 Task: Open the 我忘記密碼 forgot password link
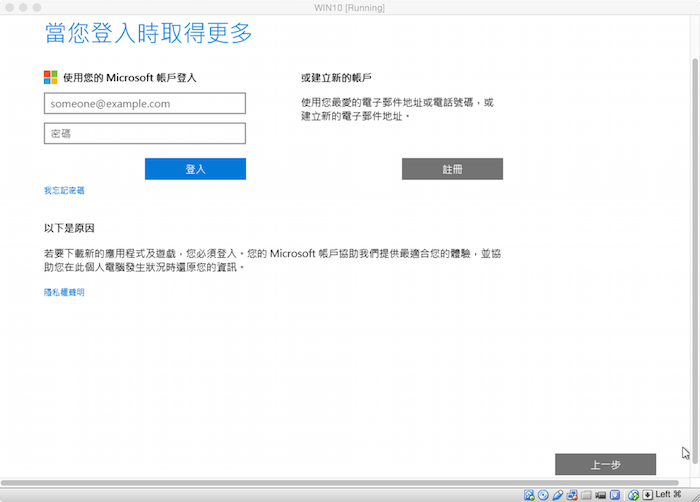pyautogui.click(x=64, y=190)
